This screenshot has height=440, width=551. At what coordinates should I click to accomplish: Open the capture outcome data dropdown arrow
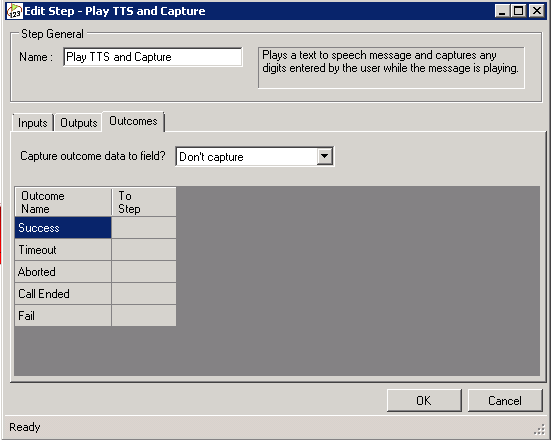click(324, 156)
